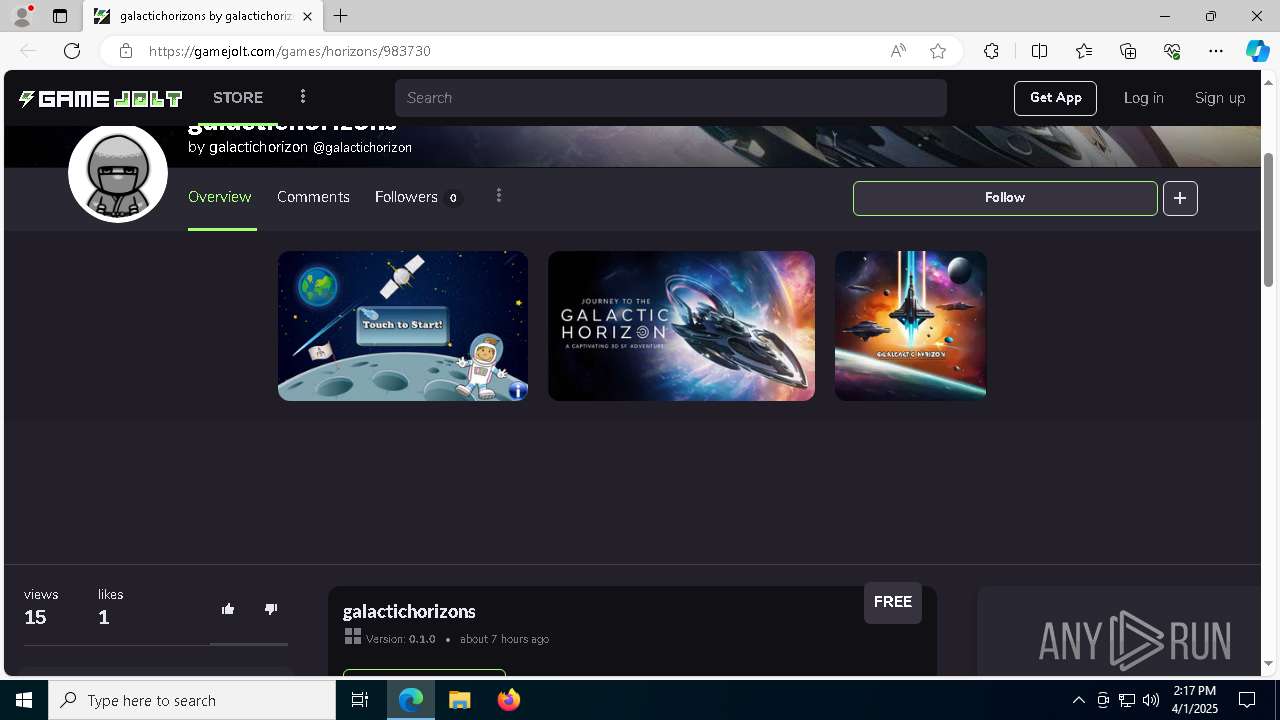The height and width of the screenshot is (720, 1280).
Task: Click the Search input field
Action: (x=670, y=98)
